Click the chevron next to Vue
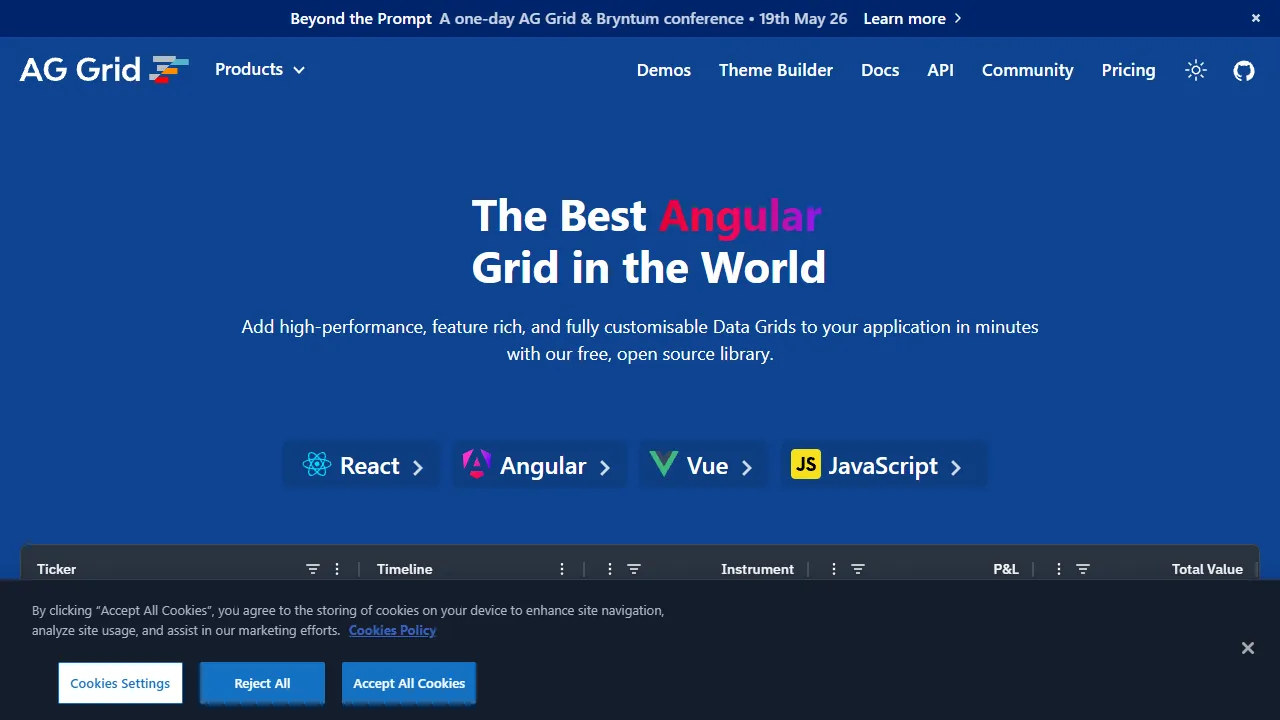1280x720 pixels. pos(746,467)
